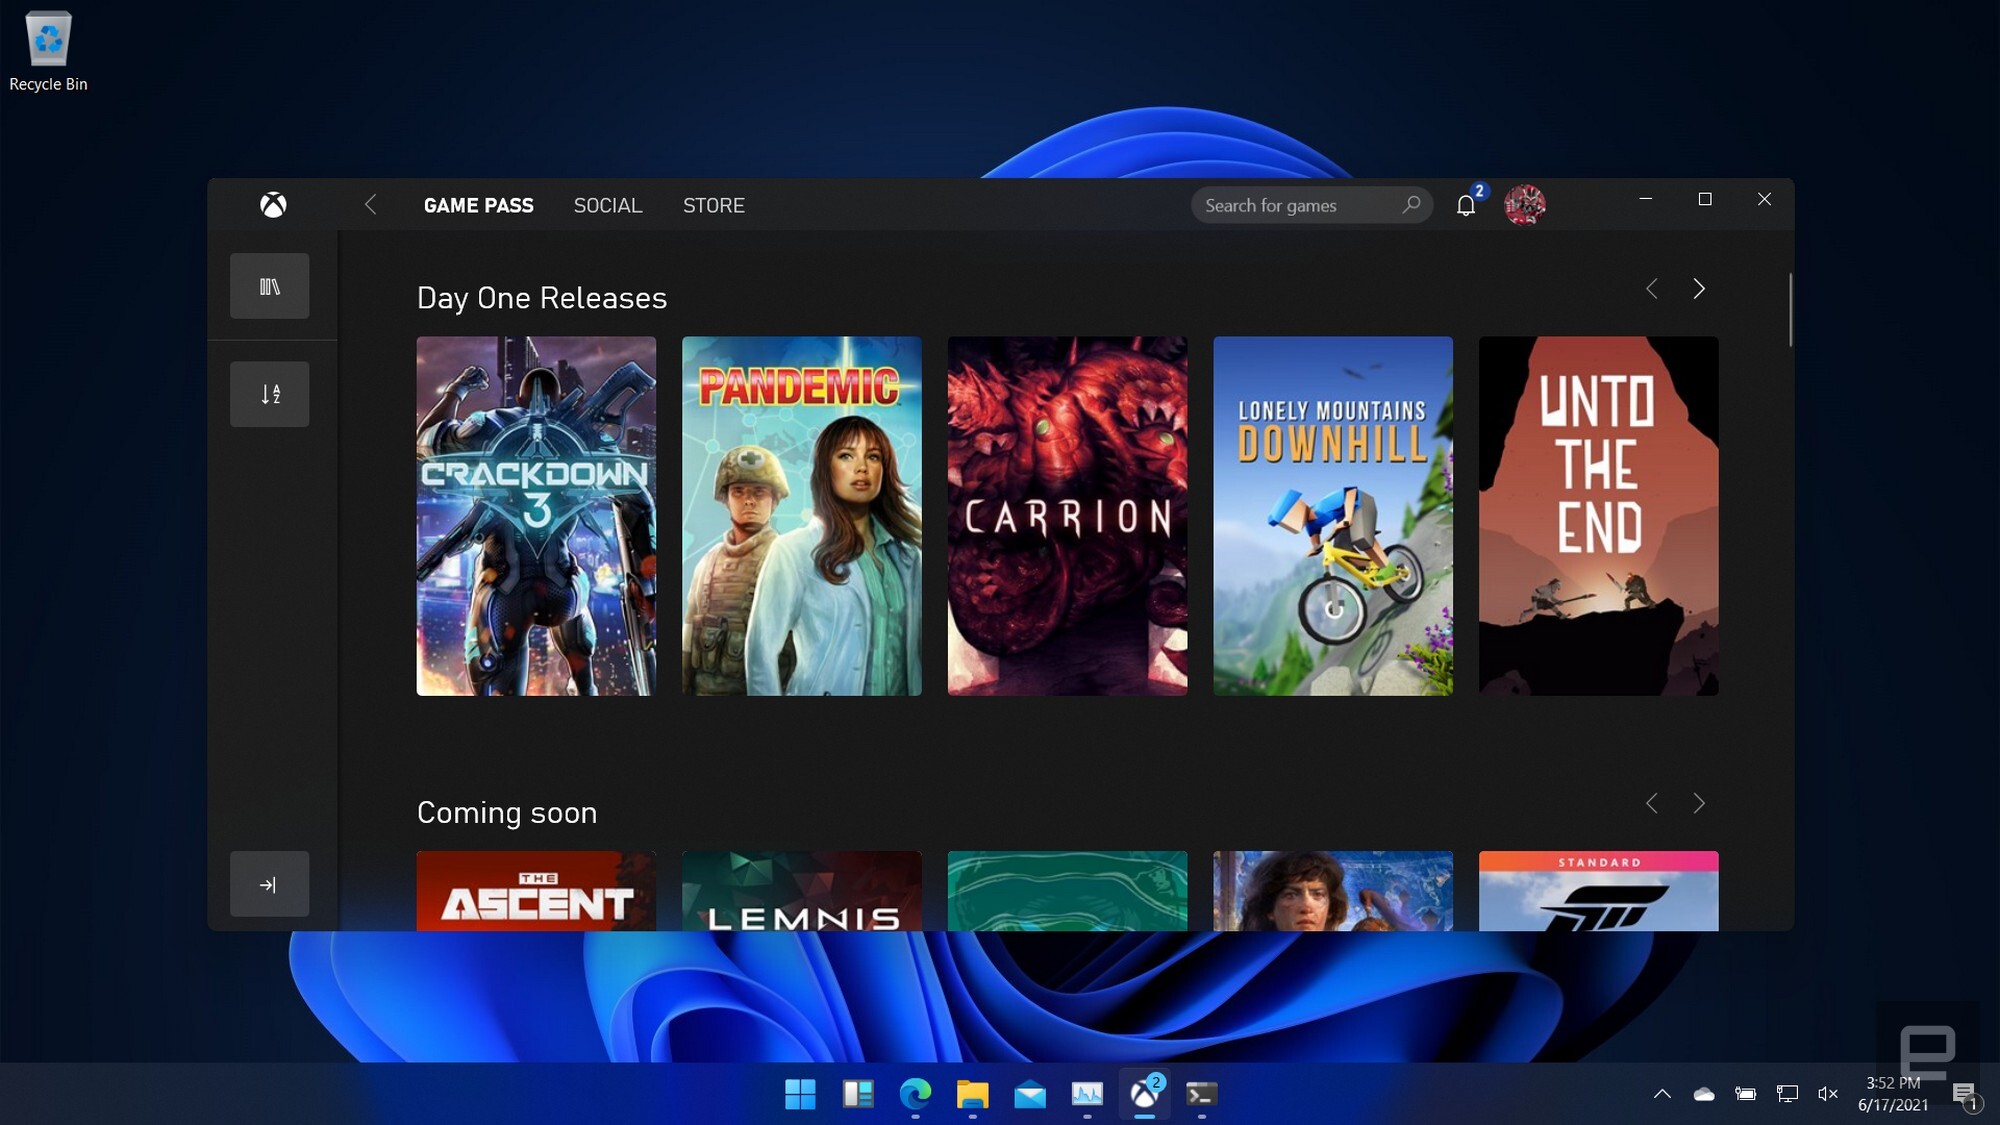This screenshot has height=1125, width=2000.
Task: Go back with the back arrow
Action: [370, 205]
